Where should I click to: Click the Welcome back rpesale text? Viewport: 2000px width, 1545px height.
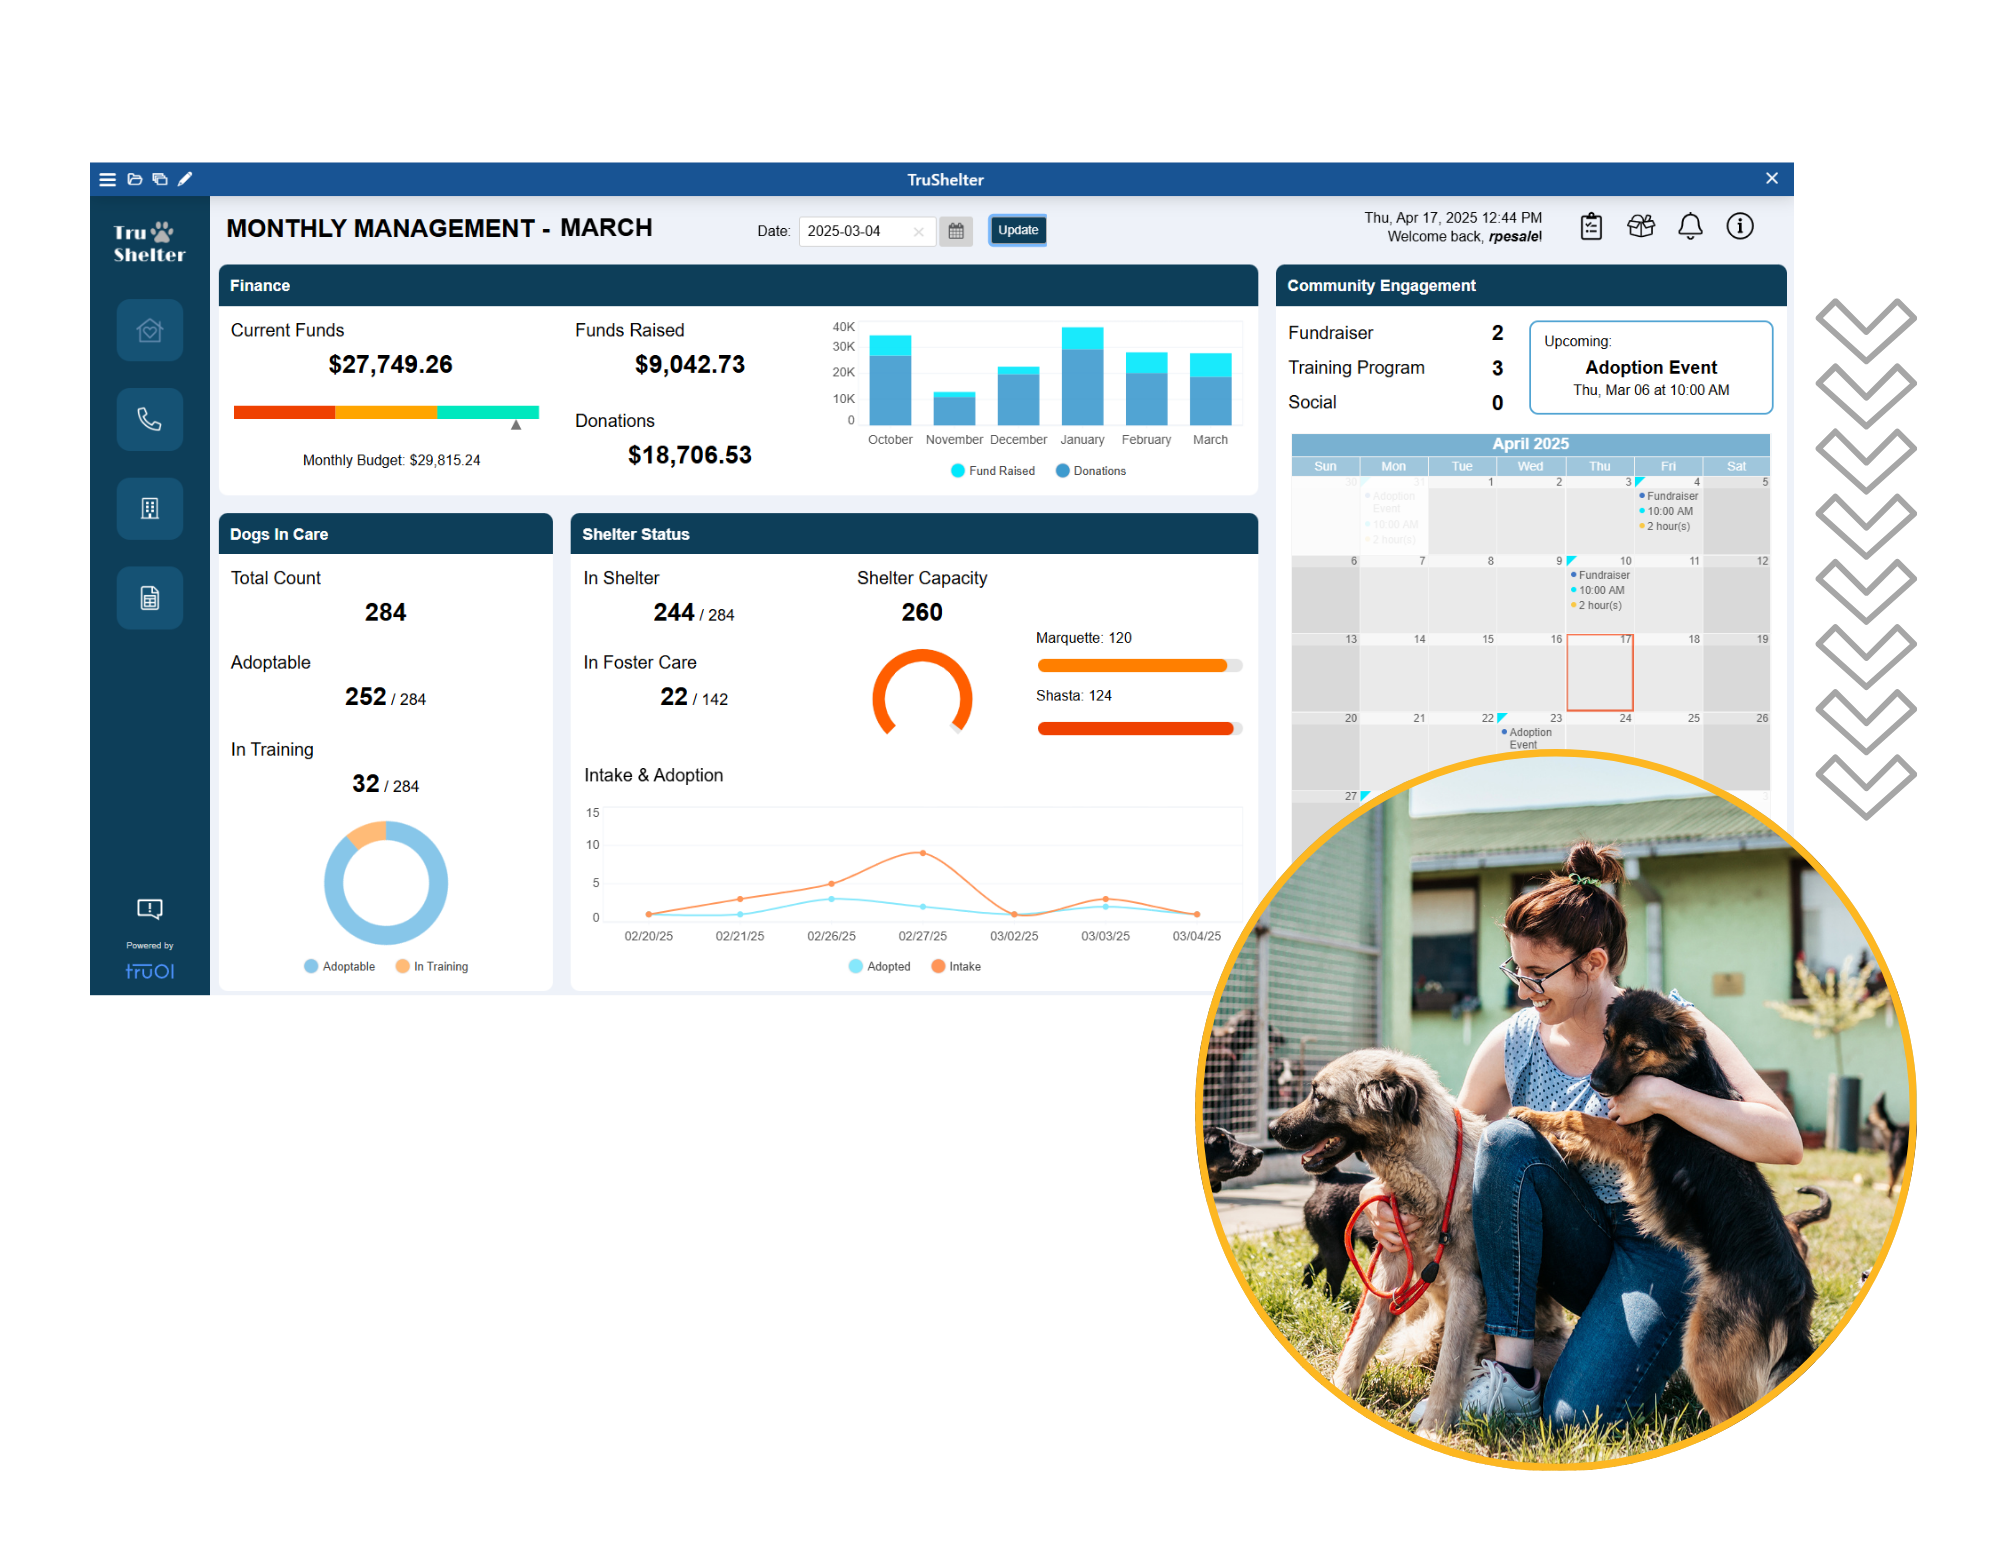(x=1464, y=237)
